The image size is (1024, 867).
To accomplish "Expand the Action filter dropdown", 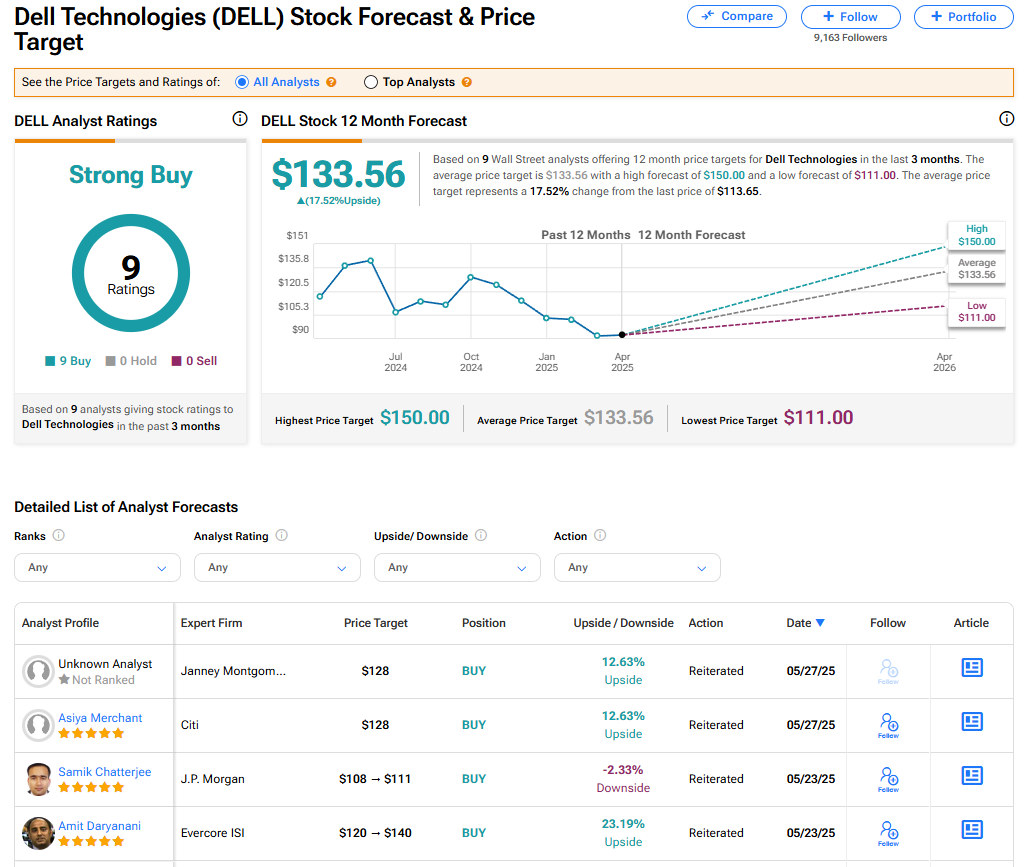I will [637, 567].
